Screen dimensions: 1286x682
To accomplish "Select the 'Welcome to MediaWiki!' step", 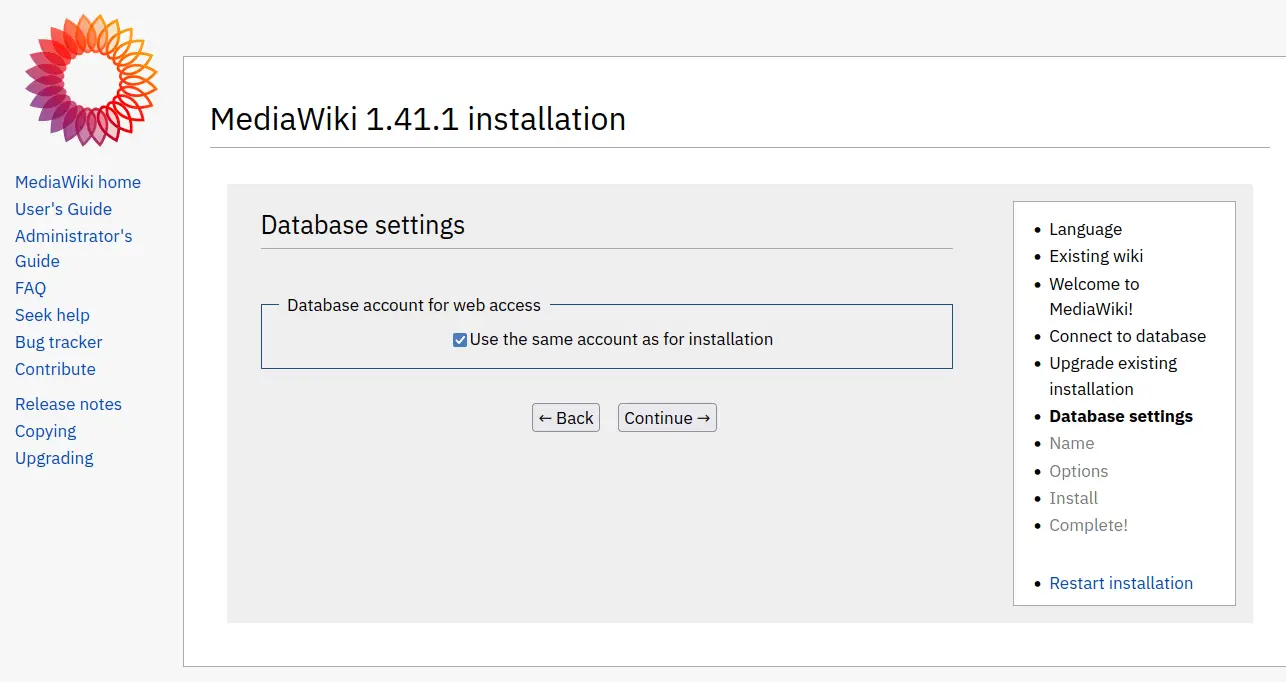I will click(x=1094, y=296).
